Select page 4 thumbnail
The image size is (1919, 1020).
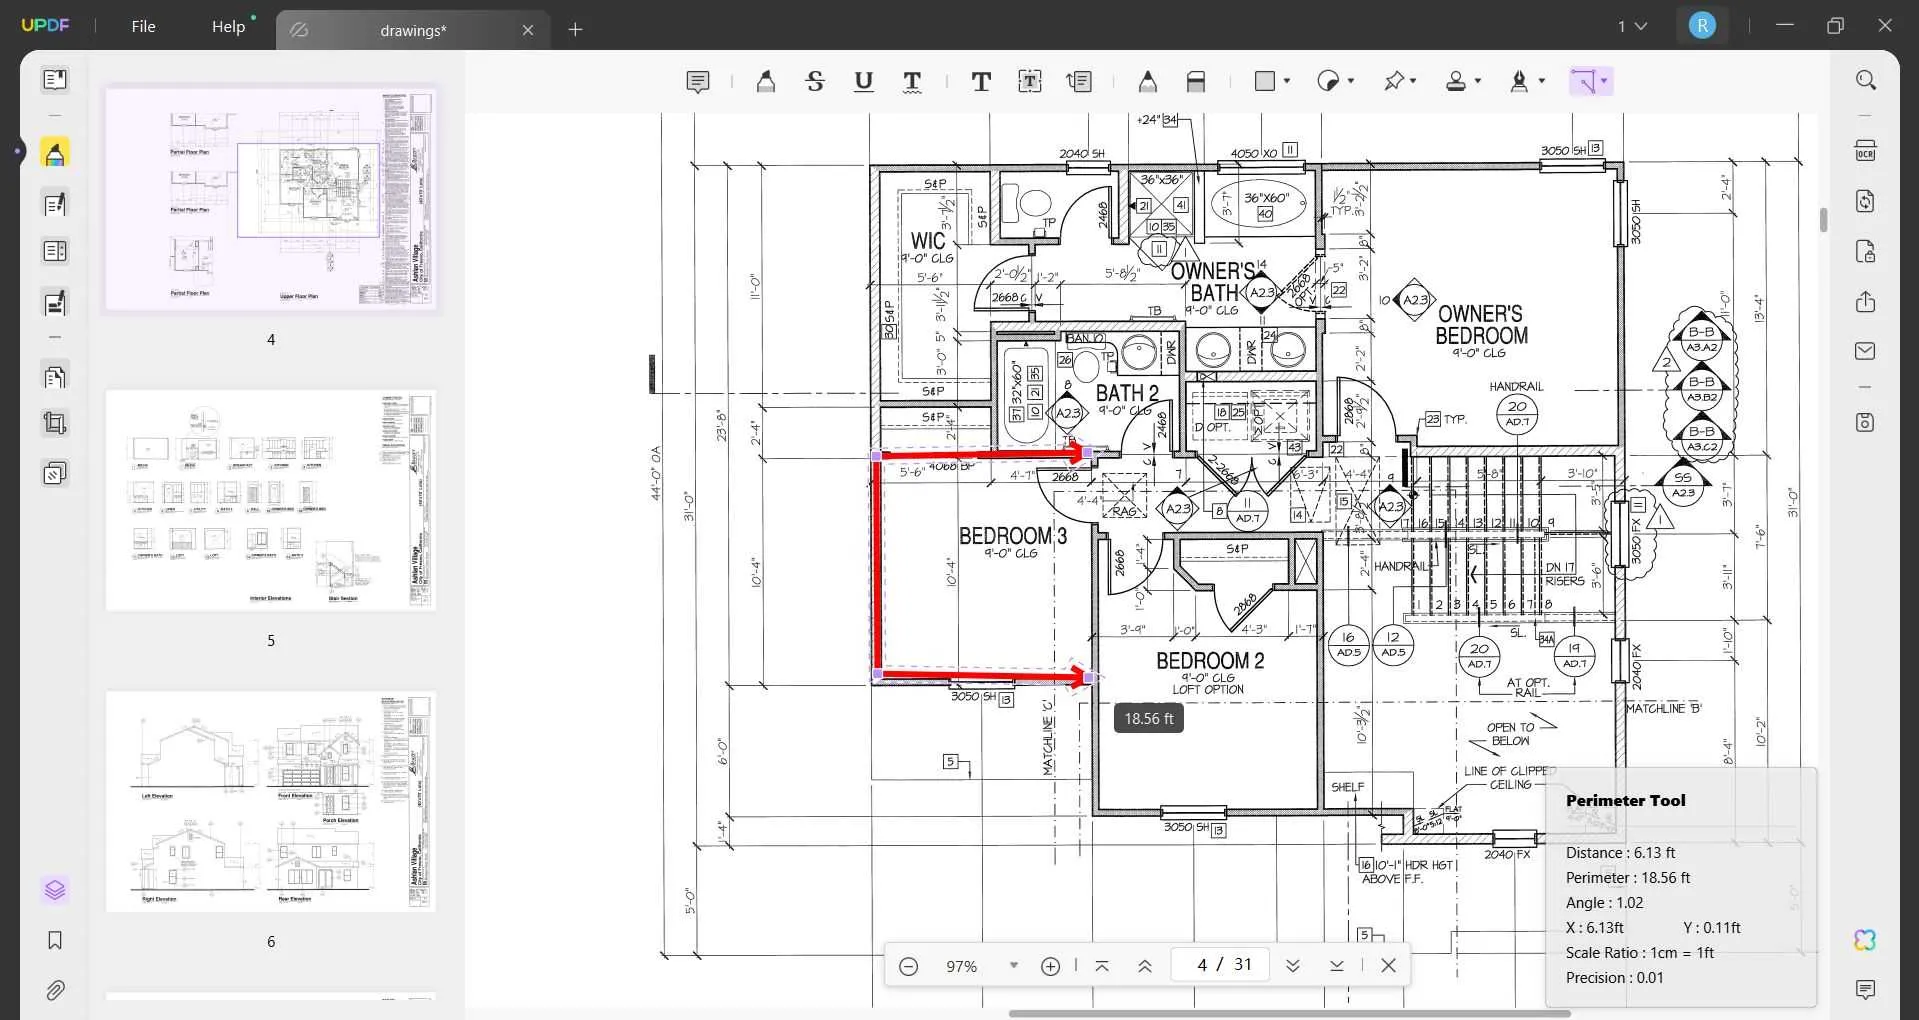click(271, 199)
